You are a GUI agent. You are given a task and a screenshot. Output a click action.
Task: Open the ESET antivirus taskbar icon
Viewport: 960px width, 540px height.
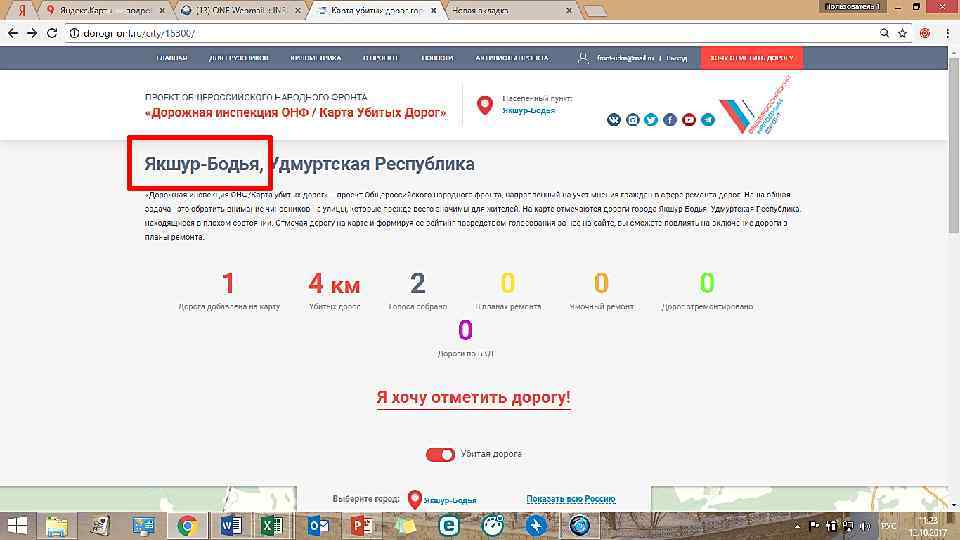(449, 526)
